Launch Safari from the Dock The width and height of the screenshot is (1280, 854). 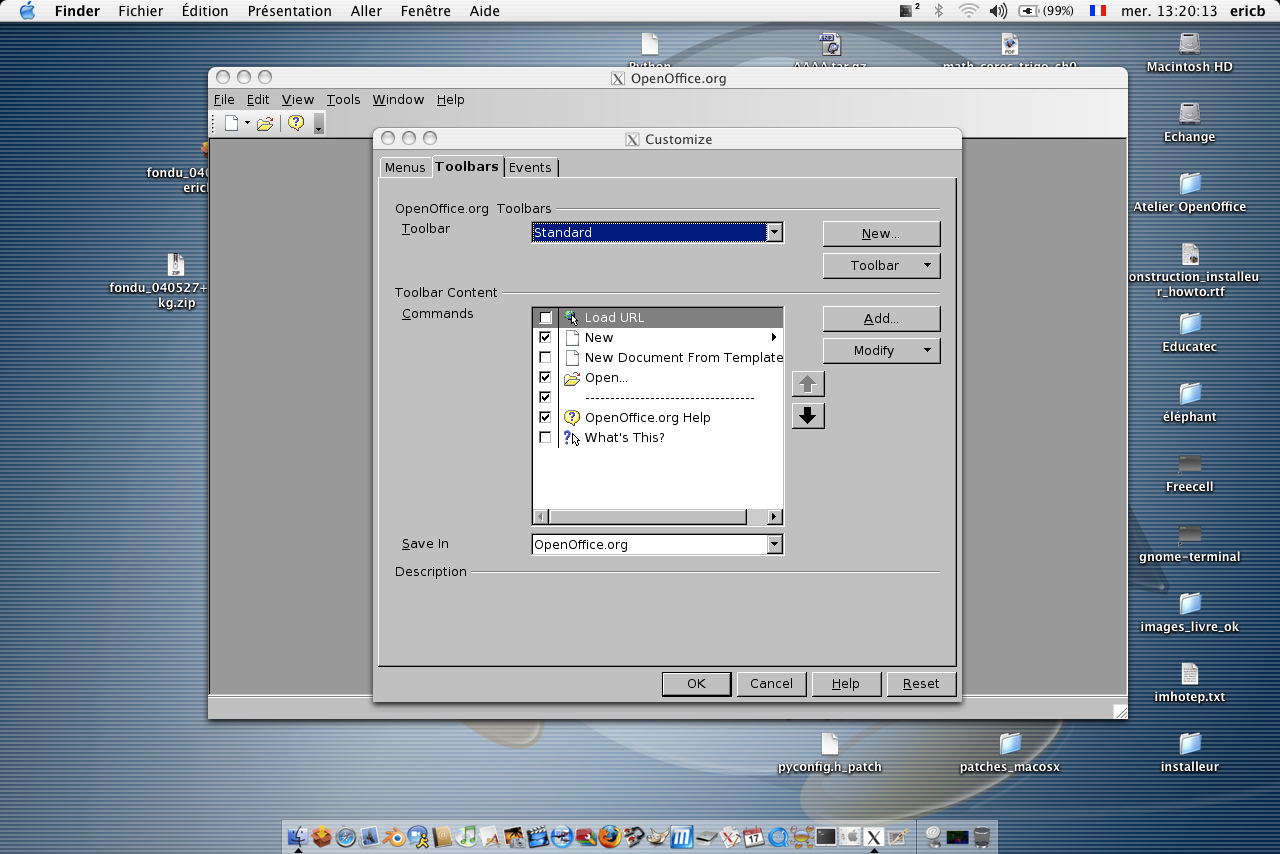click(x=346, y=836)
